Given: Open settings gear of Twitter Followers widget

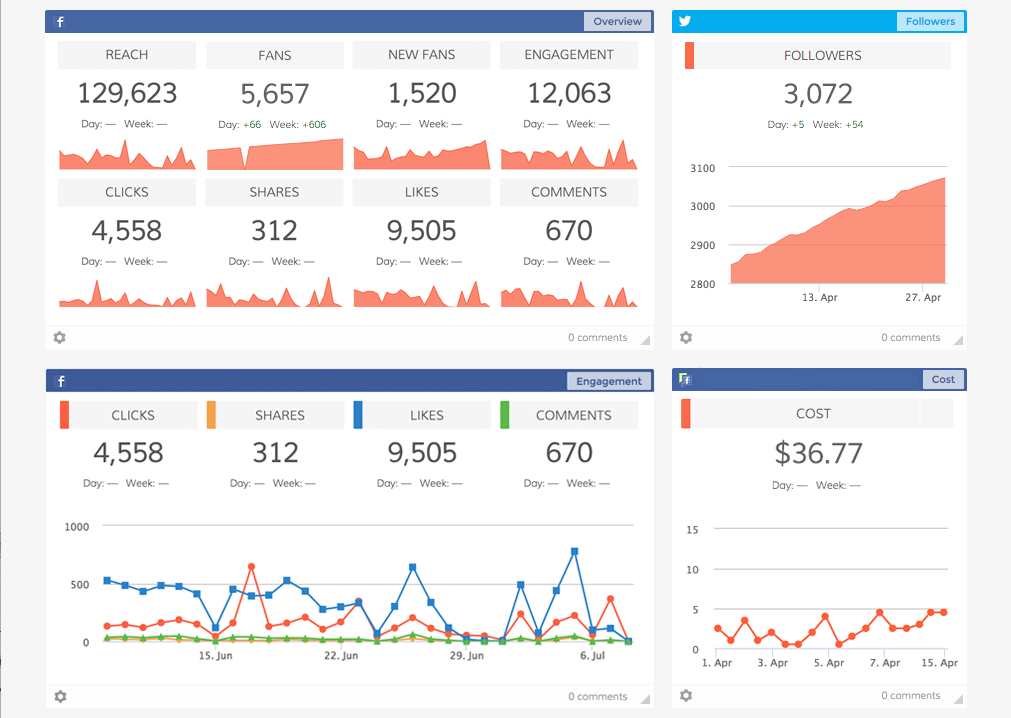Looking at the screenshot, I should click(x=685, y=338).
